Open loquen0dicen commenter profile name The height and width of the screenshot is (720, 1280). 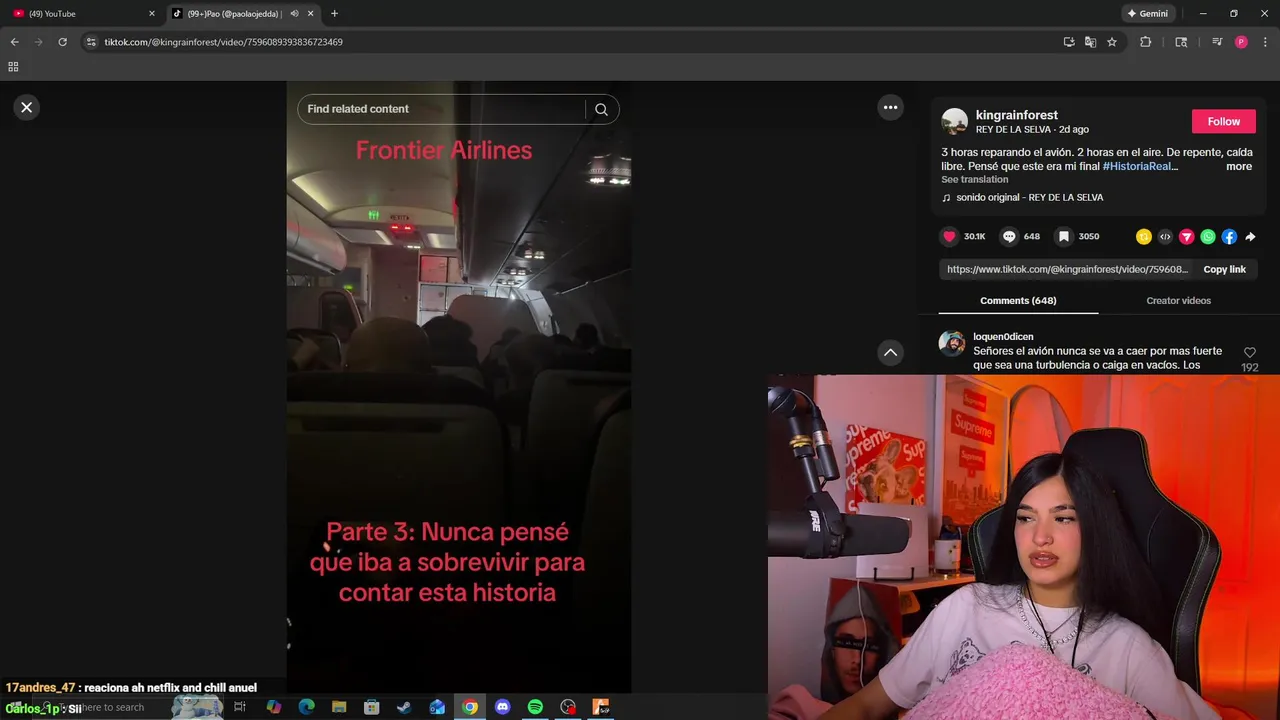point(1003,337)
